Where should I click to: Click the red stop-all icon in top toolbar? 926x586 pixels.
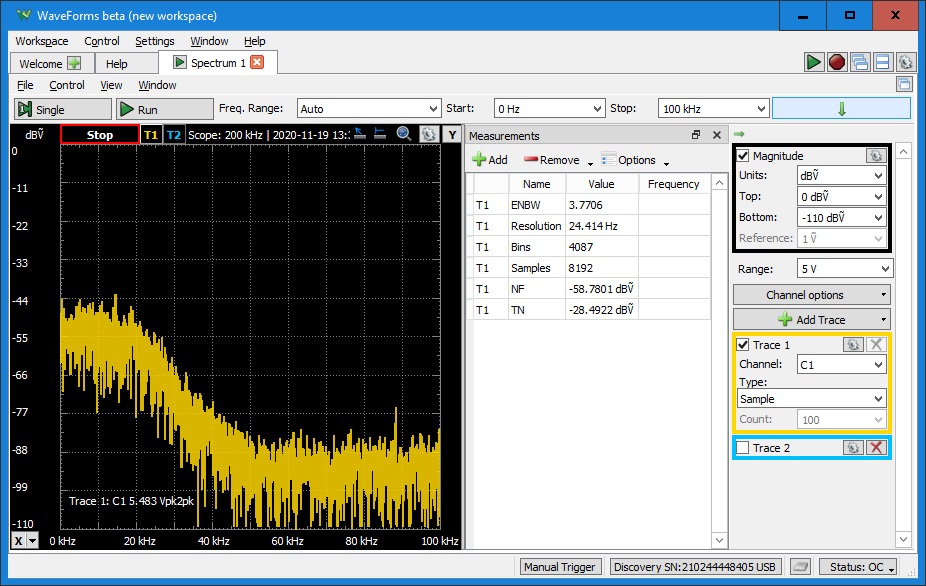coord(837,62)
